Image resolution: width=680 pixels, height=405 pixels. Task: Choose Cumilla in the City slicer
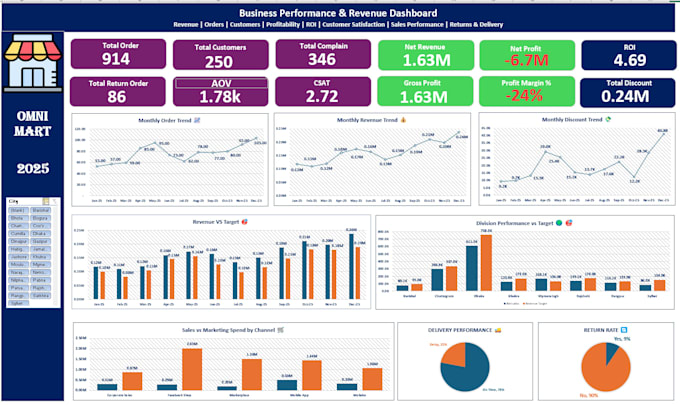[x=18, y=234]
